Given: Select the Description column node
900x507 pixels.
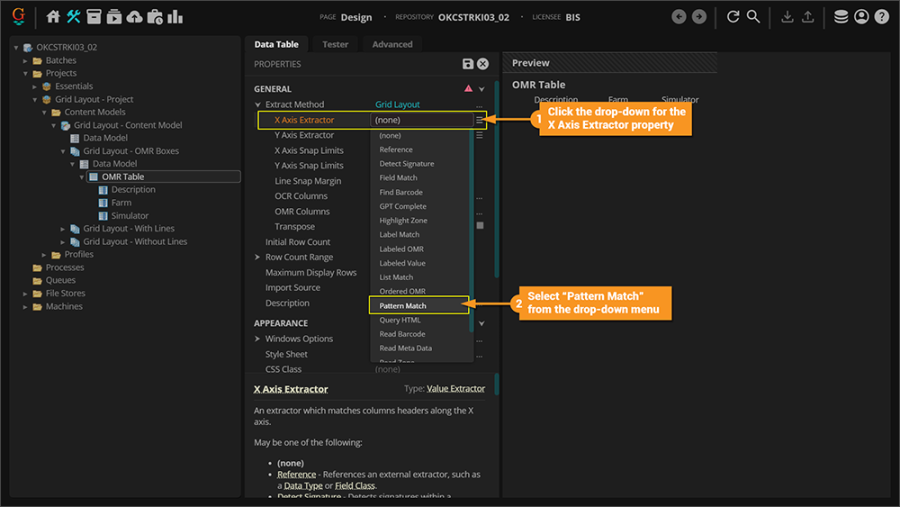Looking at the screenshot, I should coord(133,189).
